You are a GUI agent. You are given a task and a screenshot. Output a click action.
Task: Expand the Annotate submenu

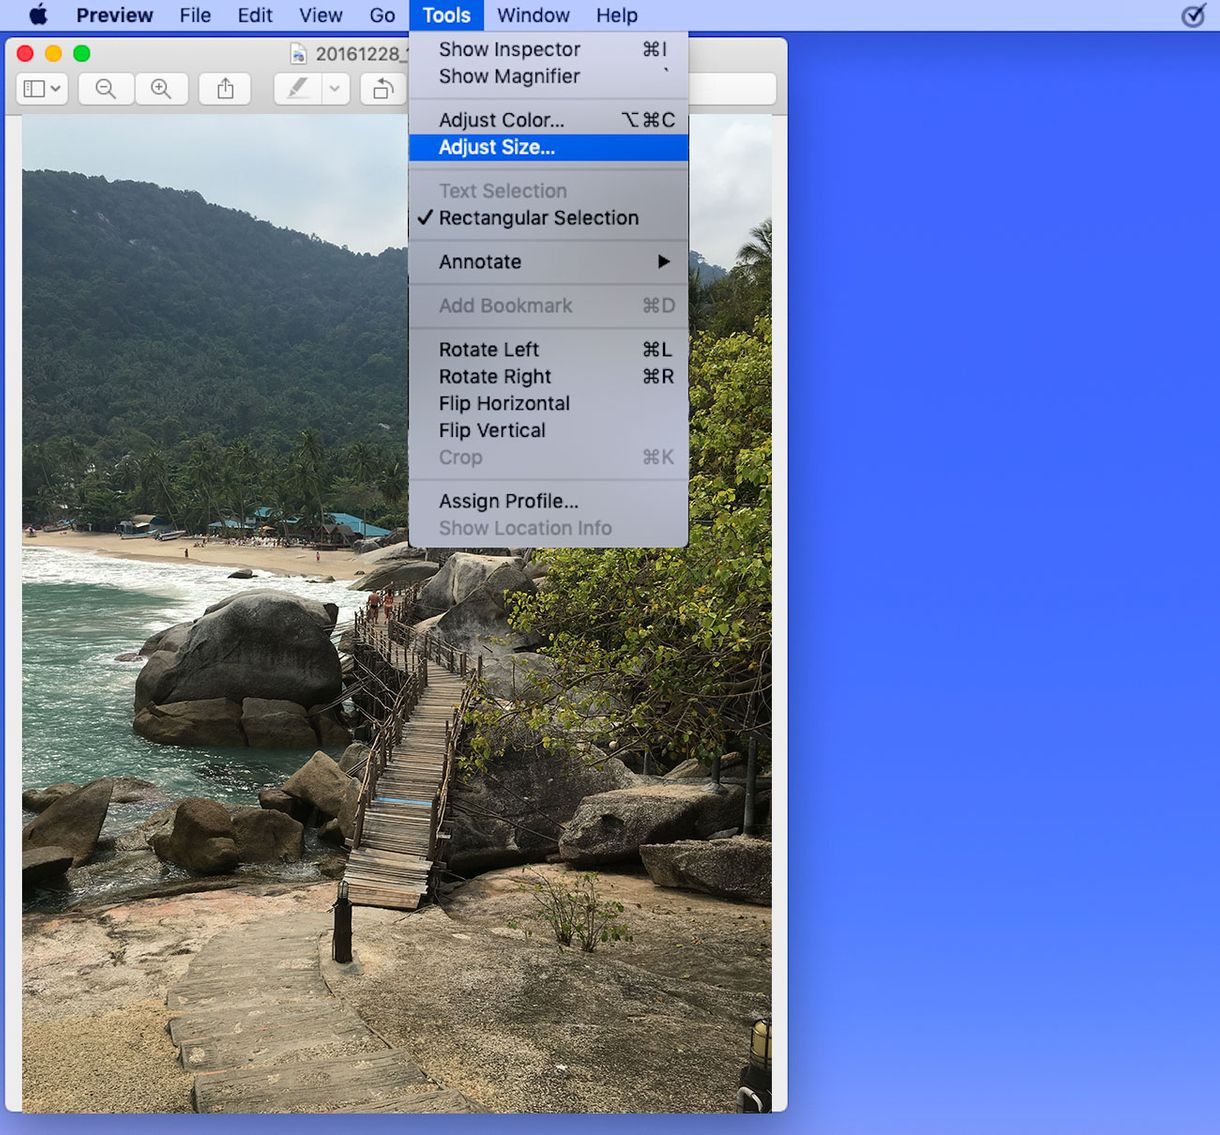click(x=480, y=261)
